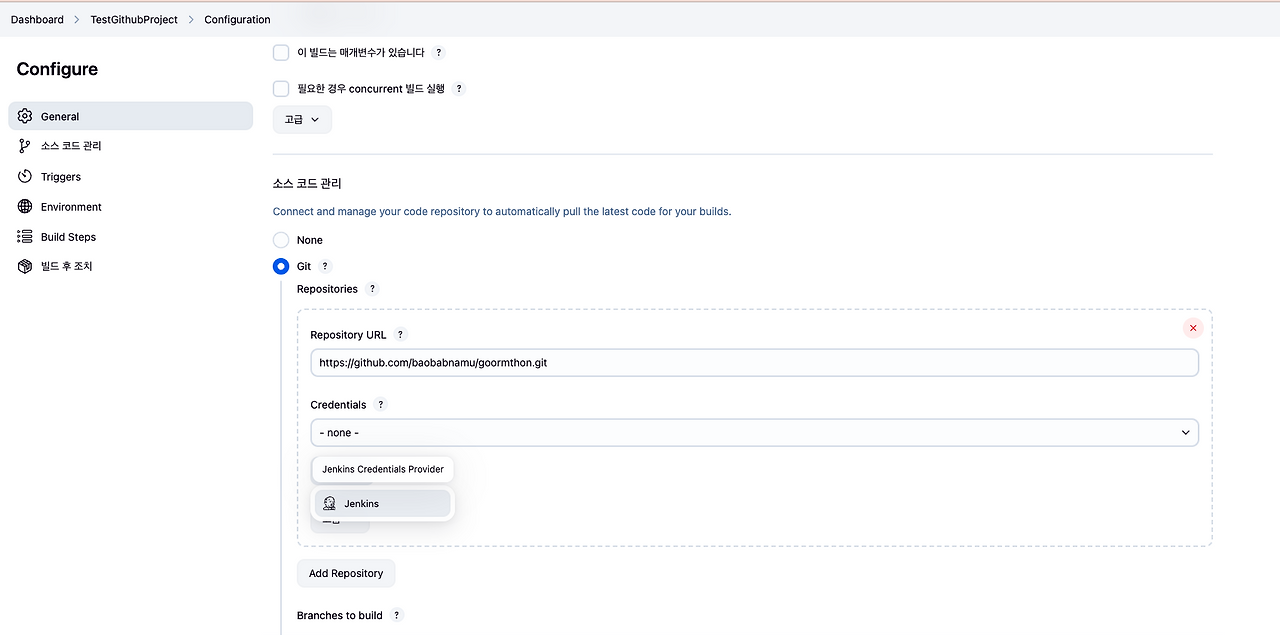Click the source code branch icon in sidebar
Screen dimensions: 1280x635
[x=25, y=146]
